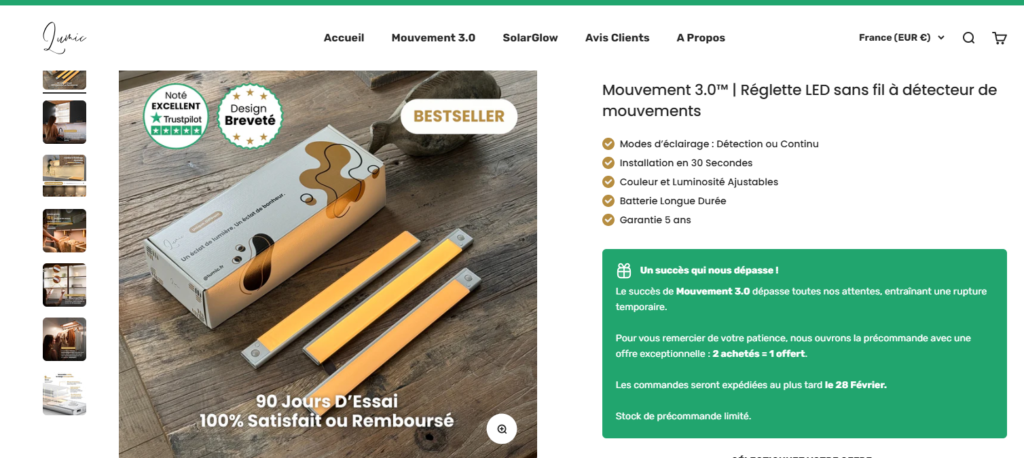Click the chevron next to France (EUR €)
Screen dimensions: 1024x458
click(941, 38)
